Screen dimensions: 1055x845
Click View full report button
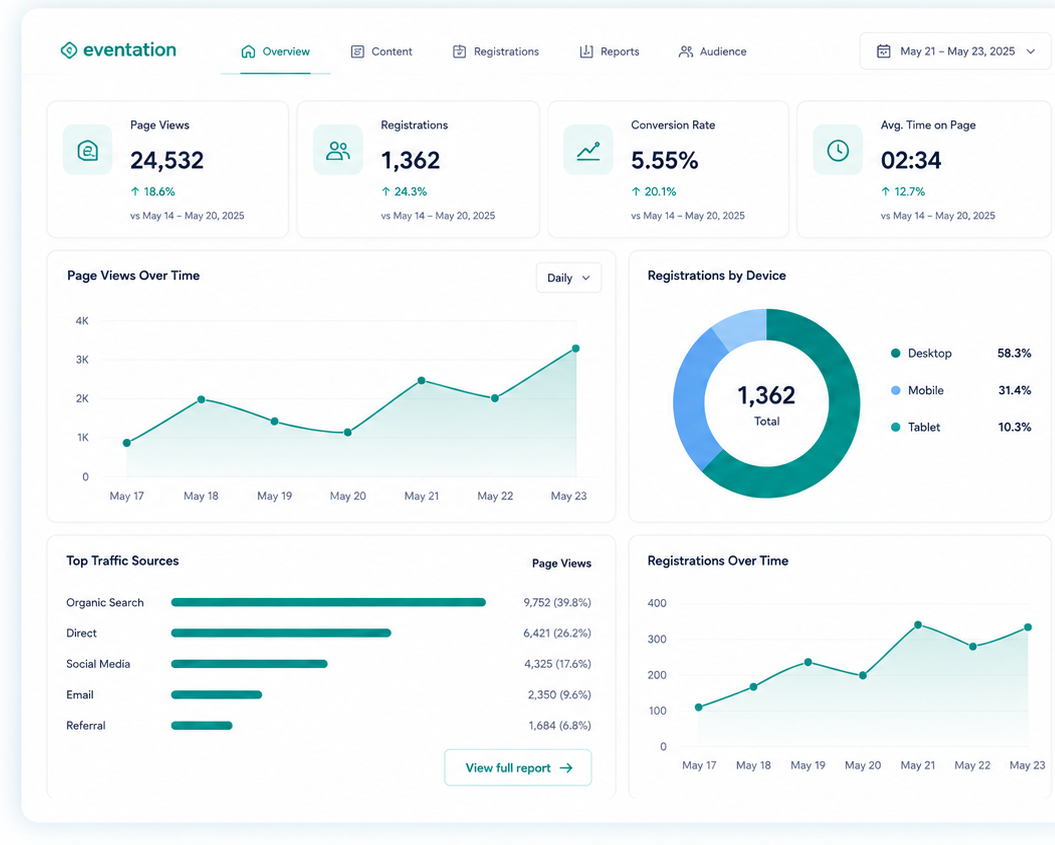(518, 768)
